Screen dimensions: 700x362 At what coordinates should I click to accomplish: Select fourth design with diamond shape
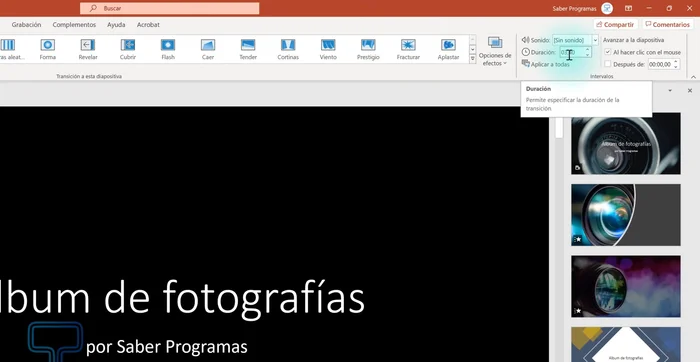(x=626, y=344)
